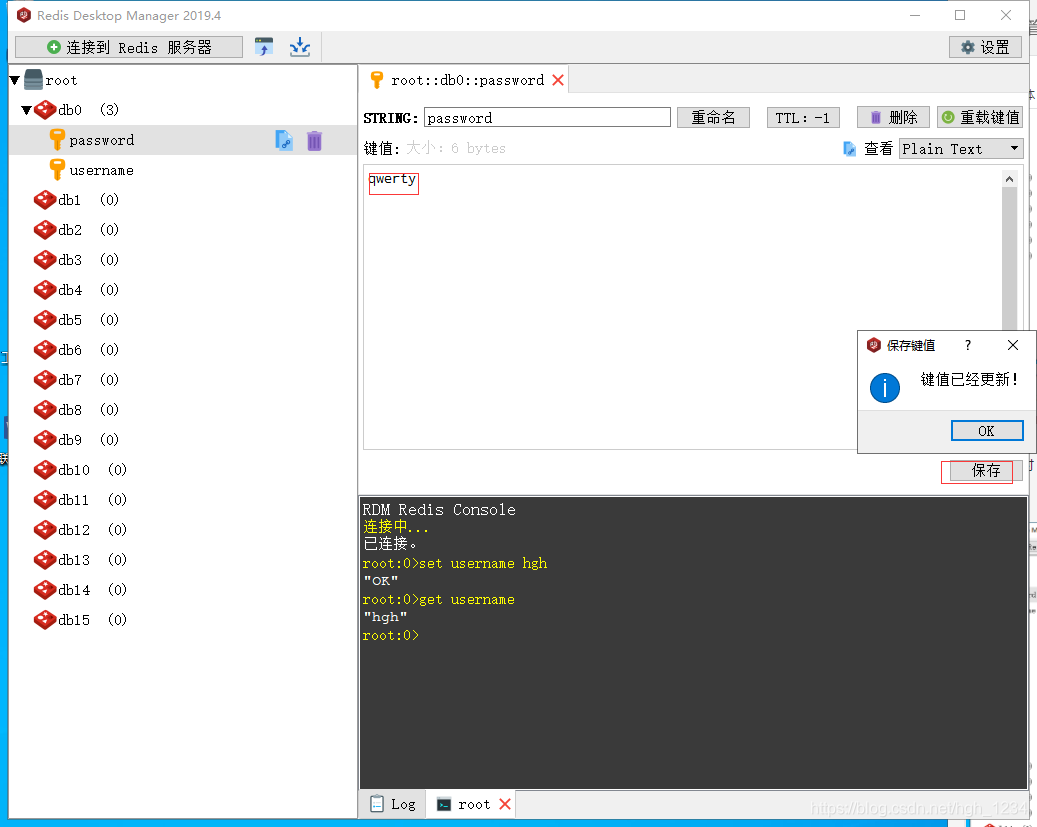Open database db4
1037x827 pixels.
pyautogui.click(x=69, y=290)
